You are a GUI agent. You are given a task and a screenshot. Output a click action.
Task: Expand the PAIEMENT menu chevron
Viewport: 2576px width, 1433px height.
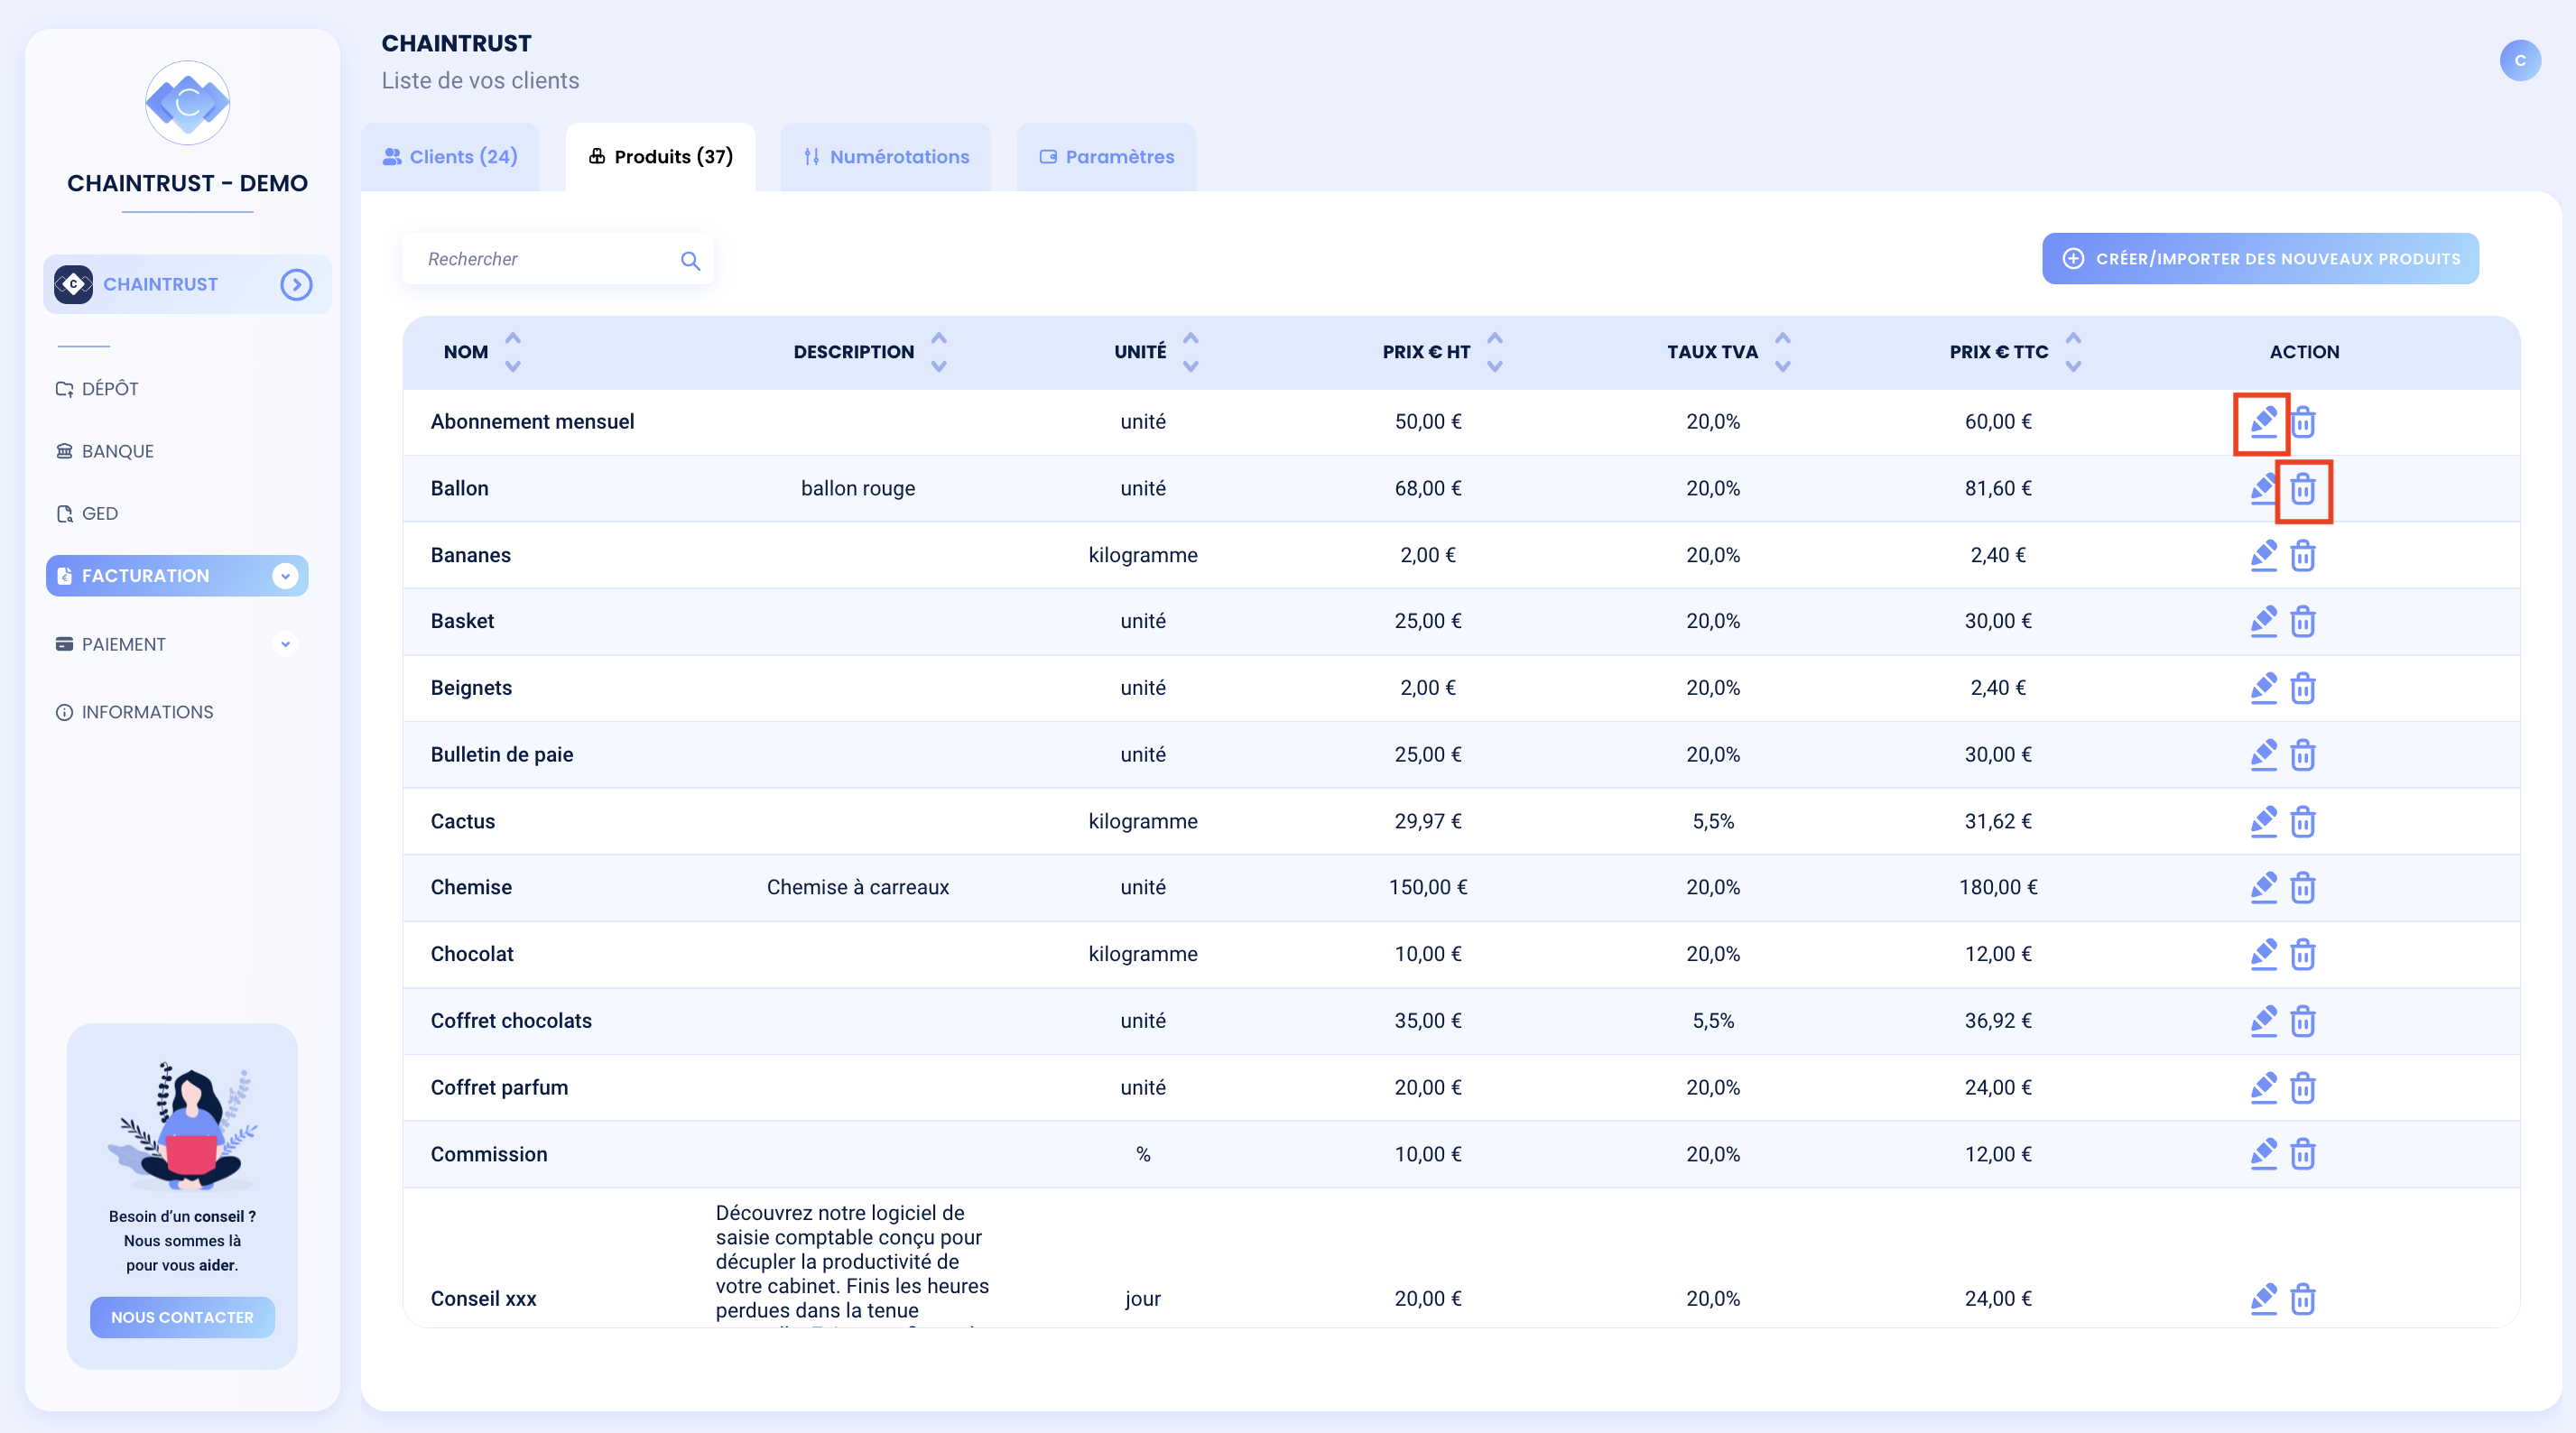pos(285,644)
